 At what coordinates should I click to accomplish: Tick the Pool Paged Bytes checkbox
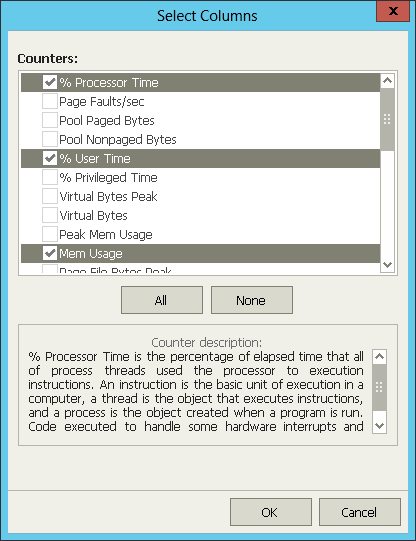point(50,120)
